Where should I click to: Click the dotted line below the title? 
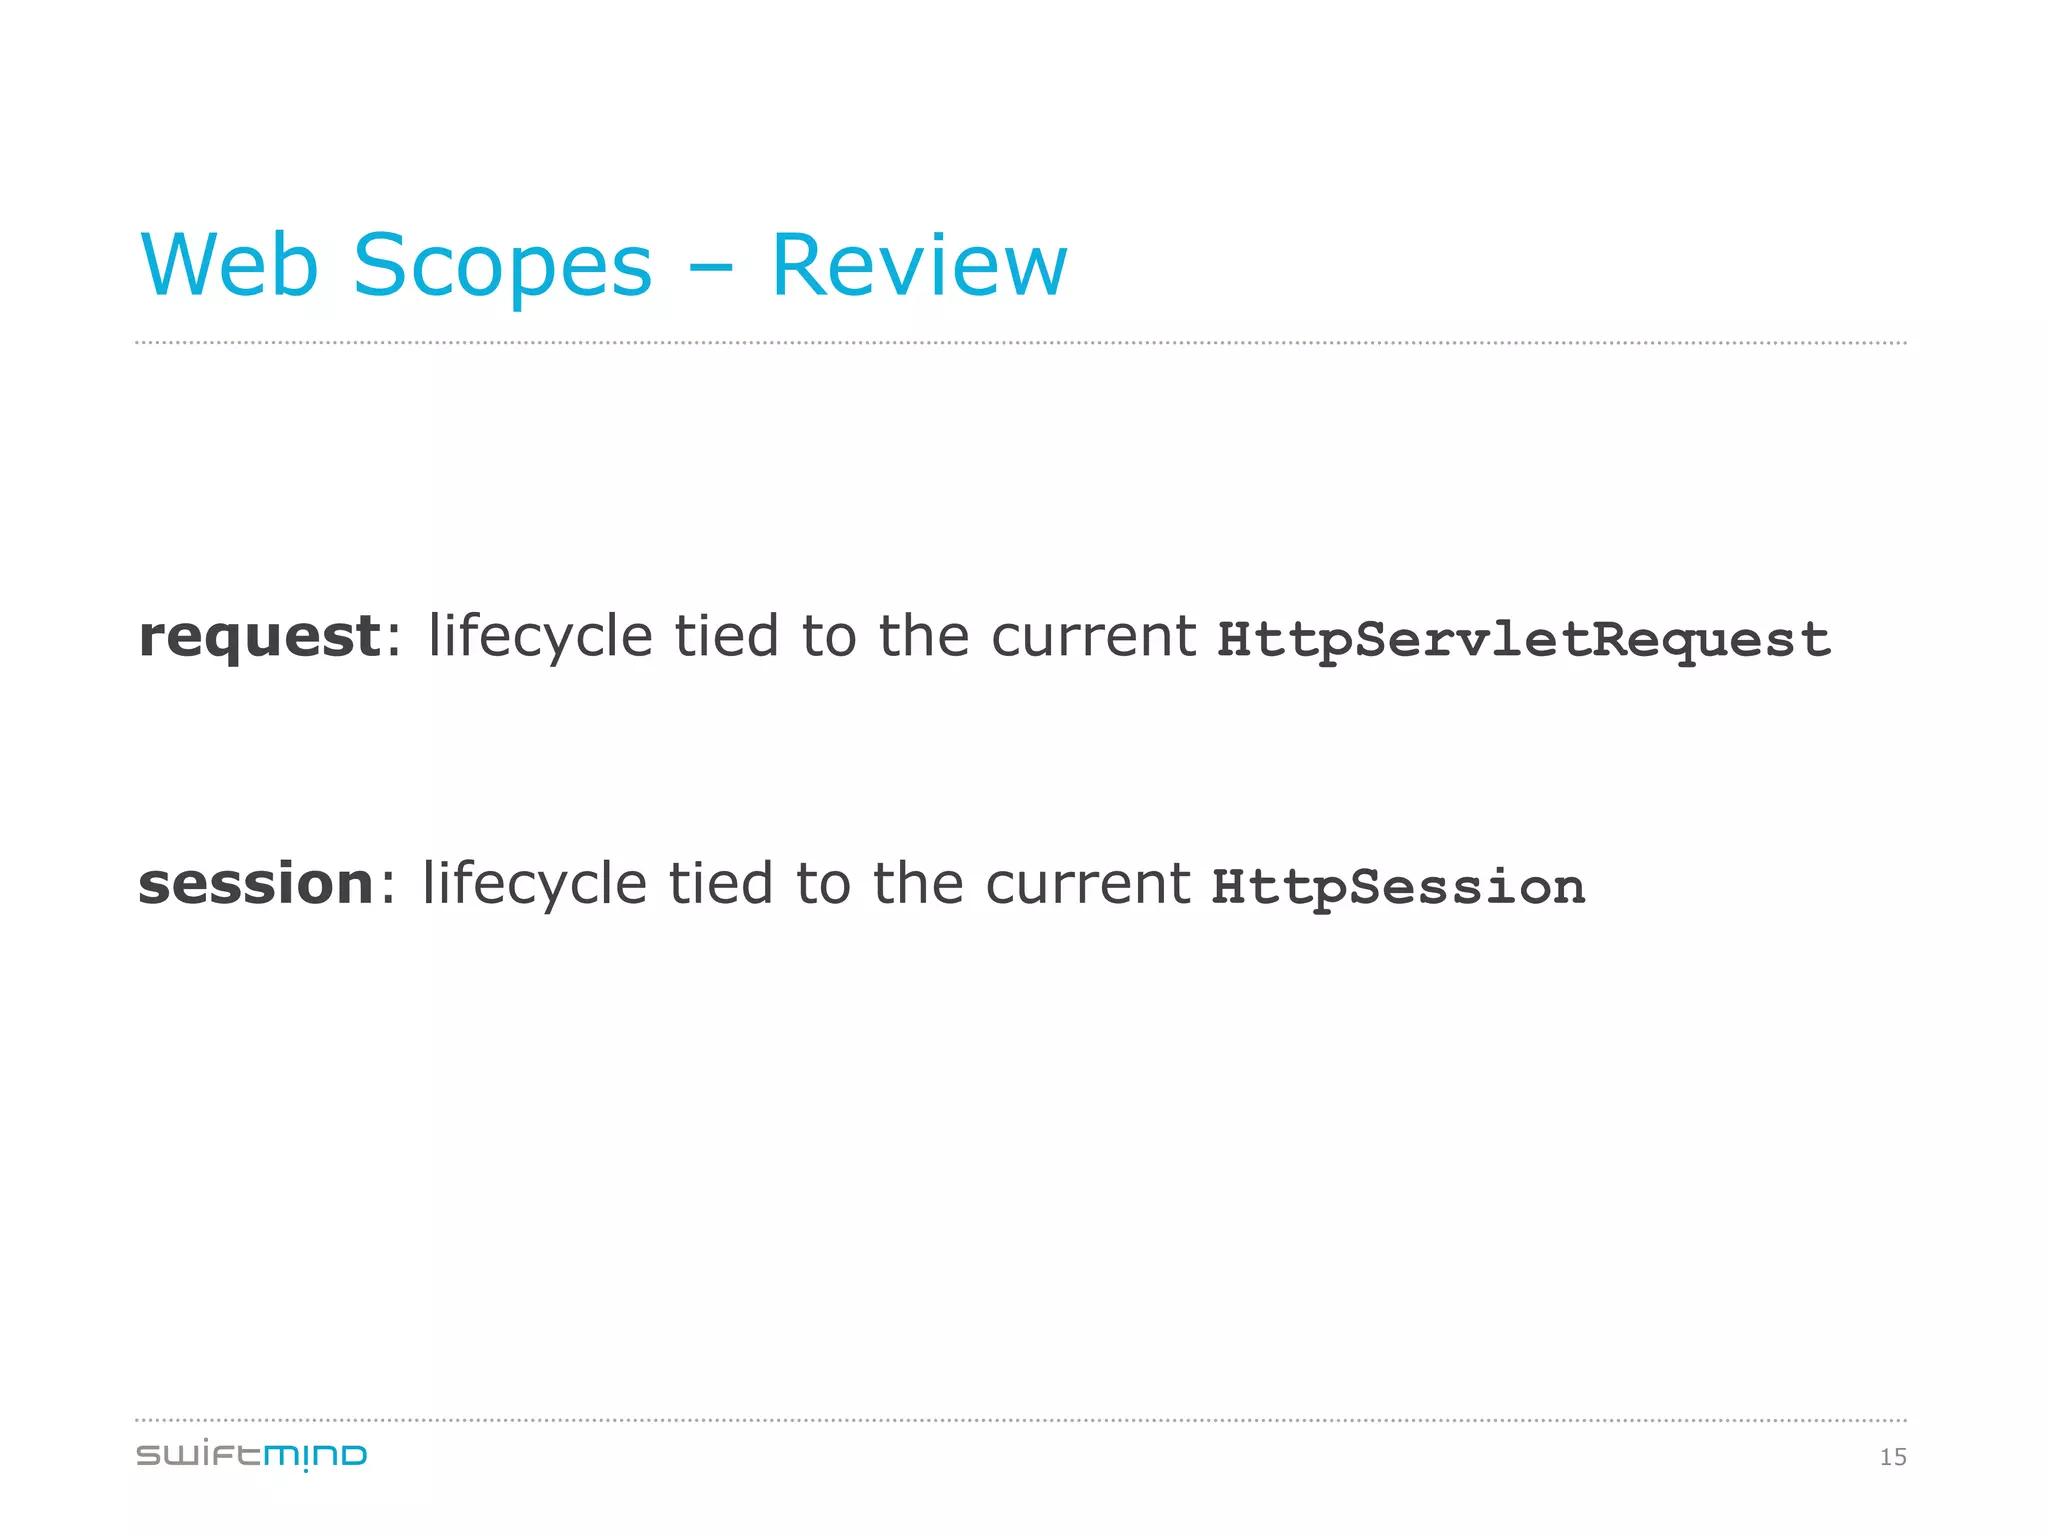tap(1020, 343)
